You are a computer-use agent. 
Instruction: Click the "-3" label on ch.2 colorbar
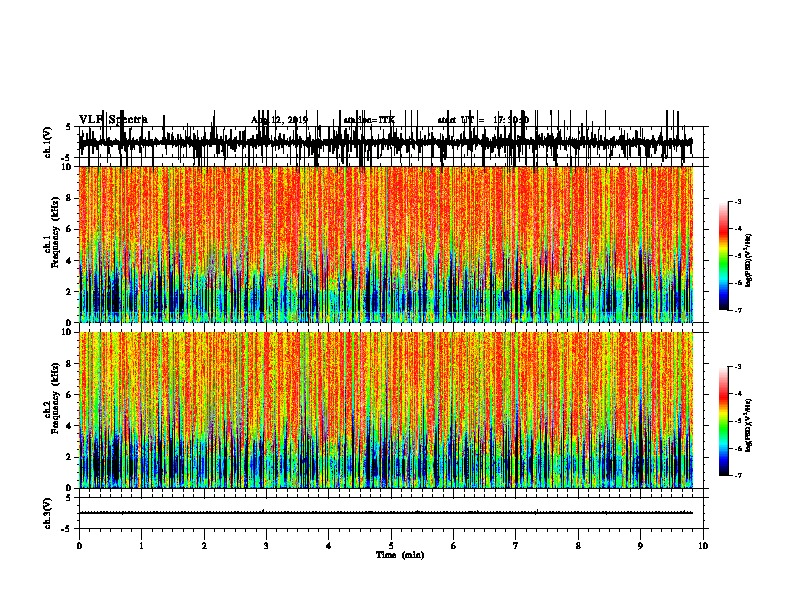737,367
